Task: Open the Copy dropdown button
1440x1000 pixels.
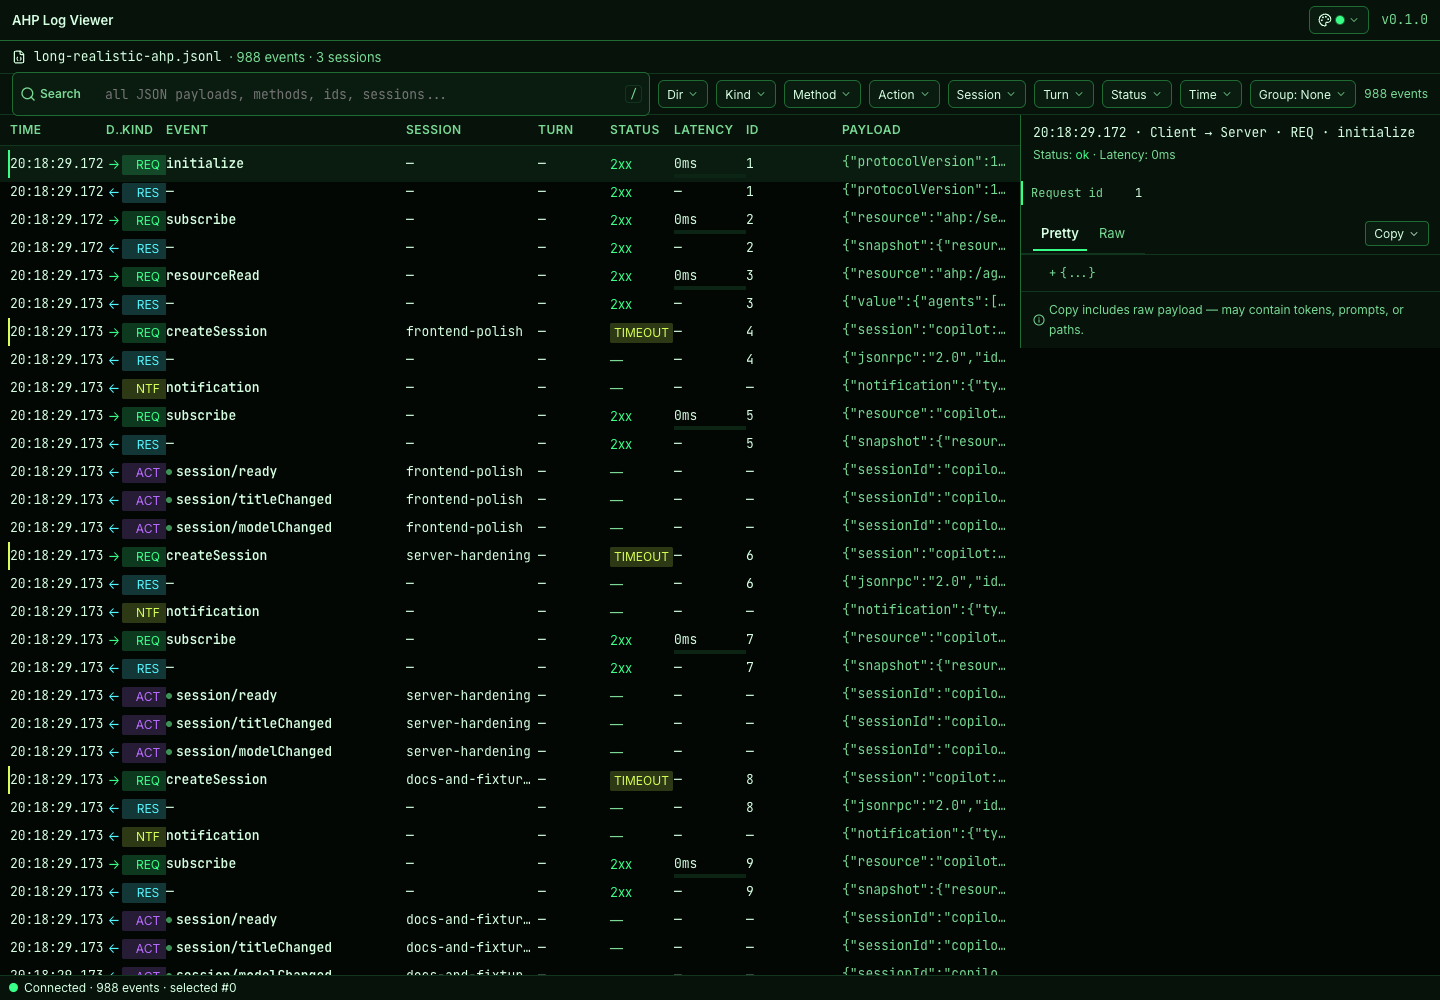Action: 1396,233
